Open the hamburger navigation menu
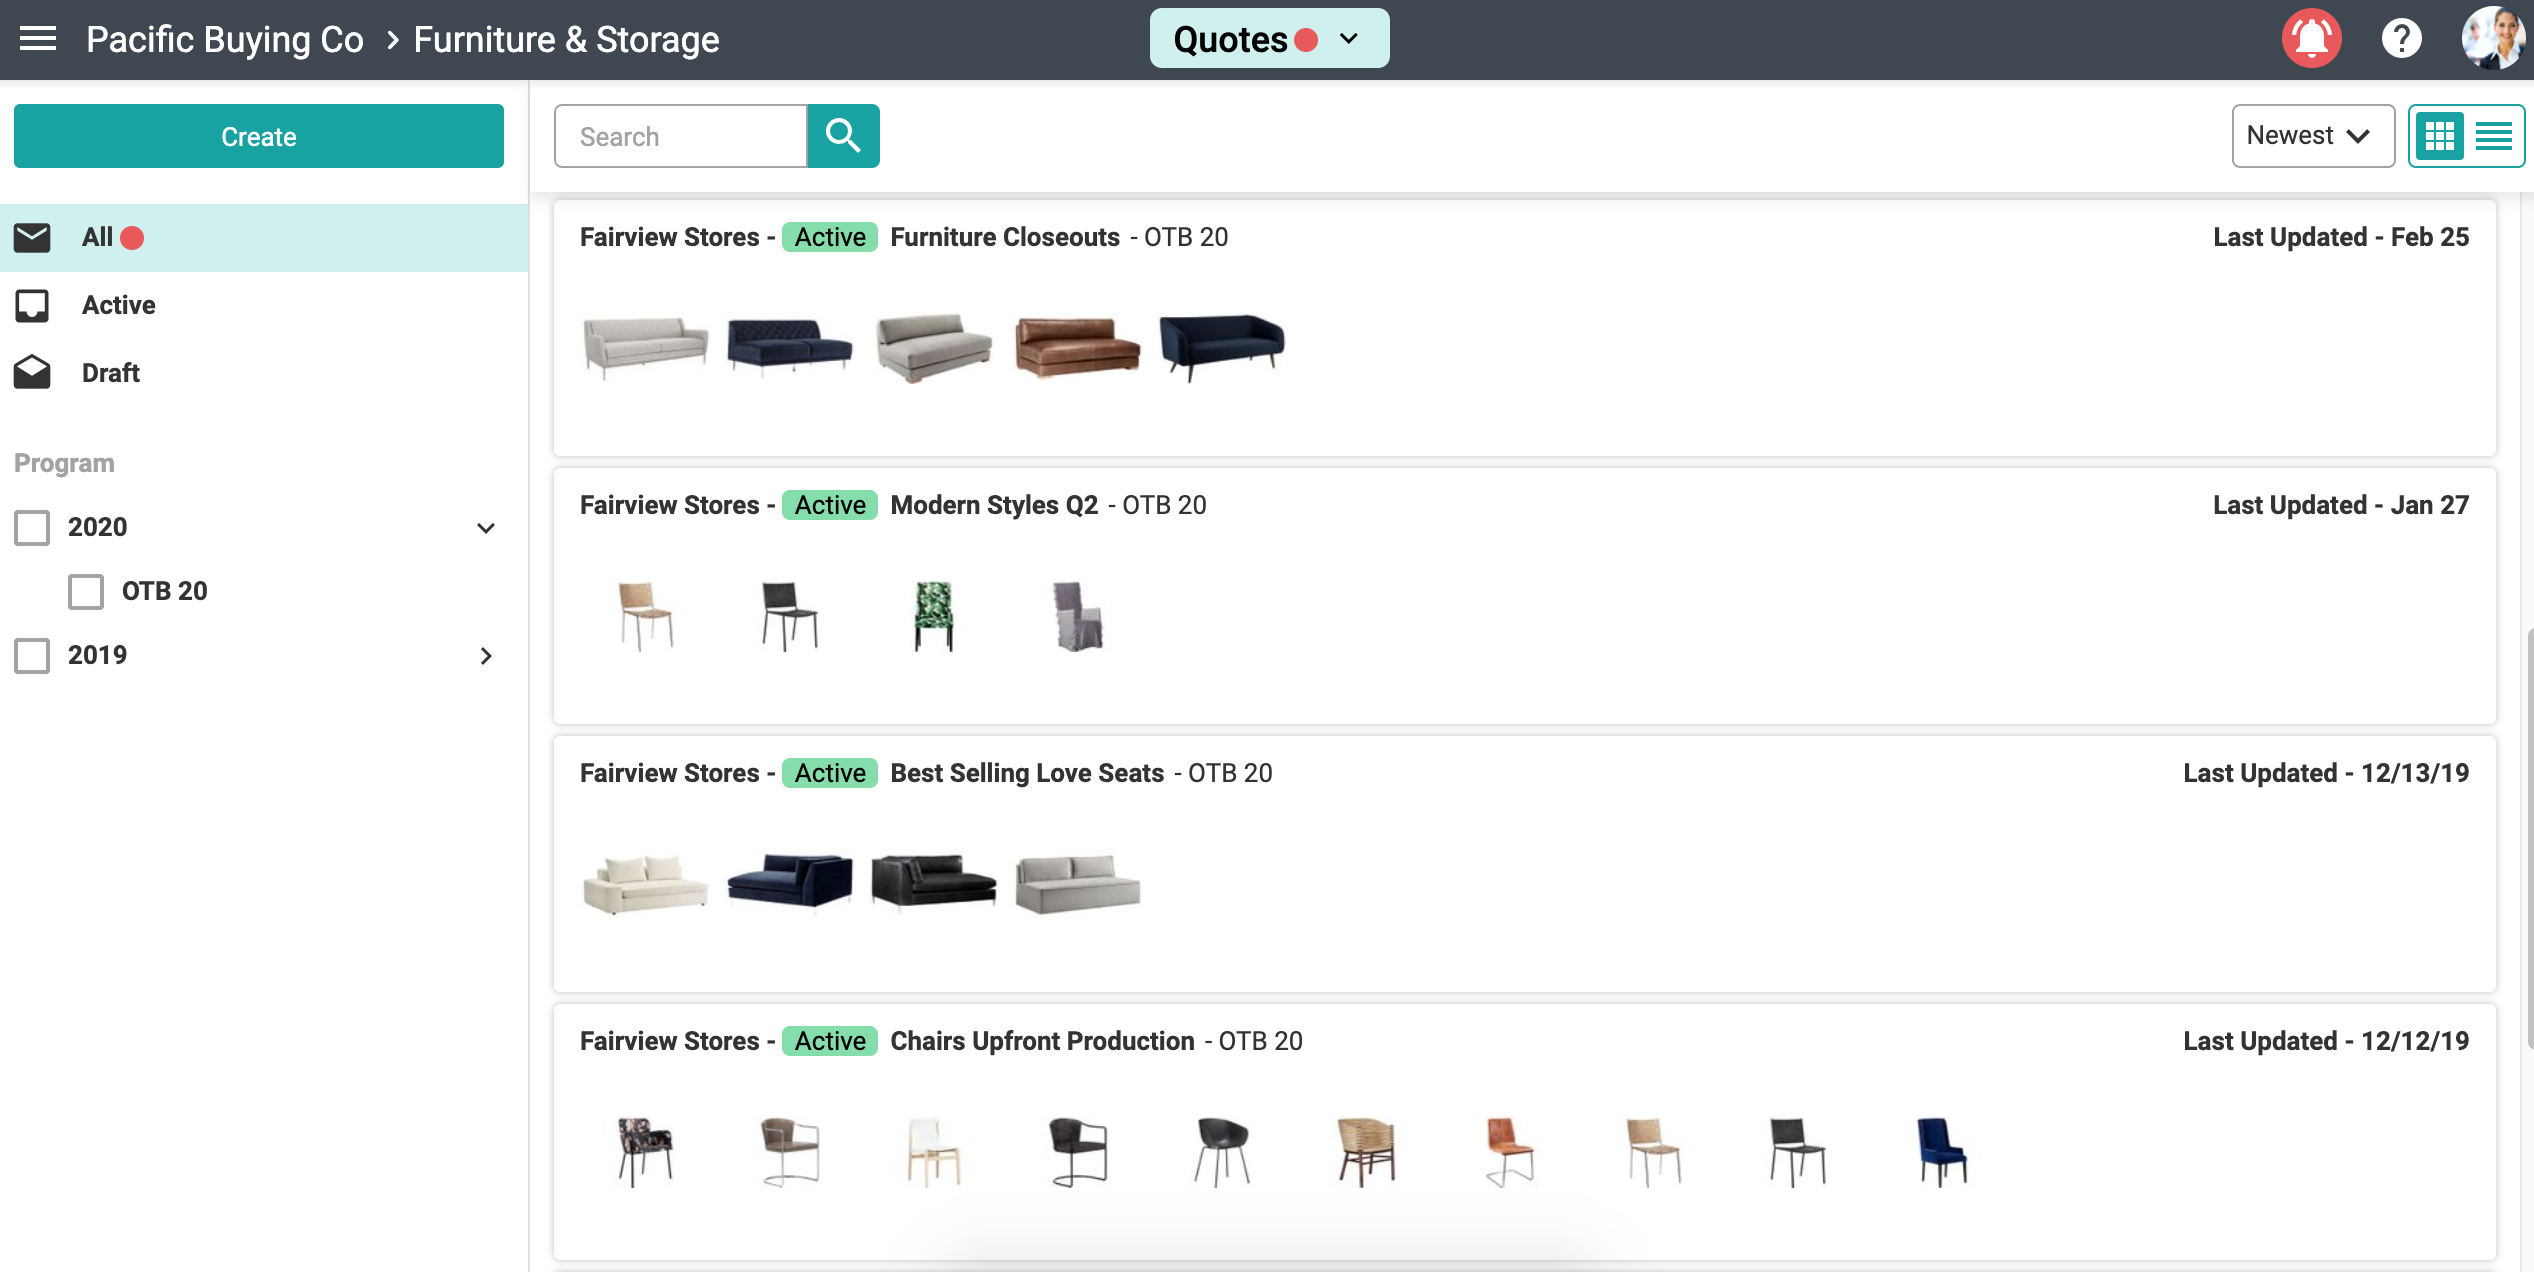Image resolution: width=2534 pixels, height=1272 pixels. 38,39
